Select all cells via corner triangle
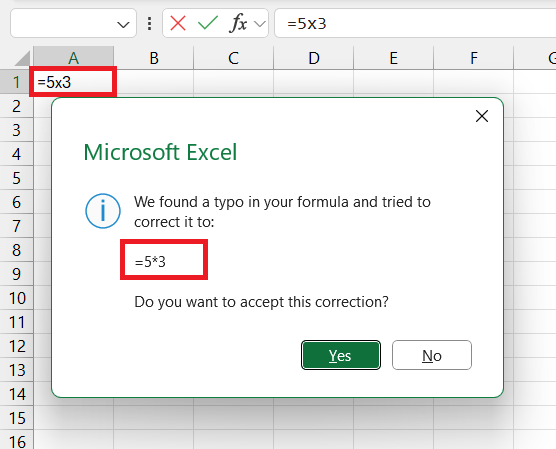556x449 pixels. coord(23,58)
